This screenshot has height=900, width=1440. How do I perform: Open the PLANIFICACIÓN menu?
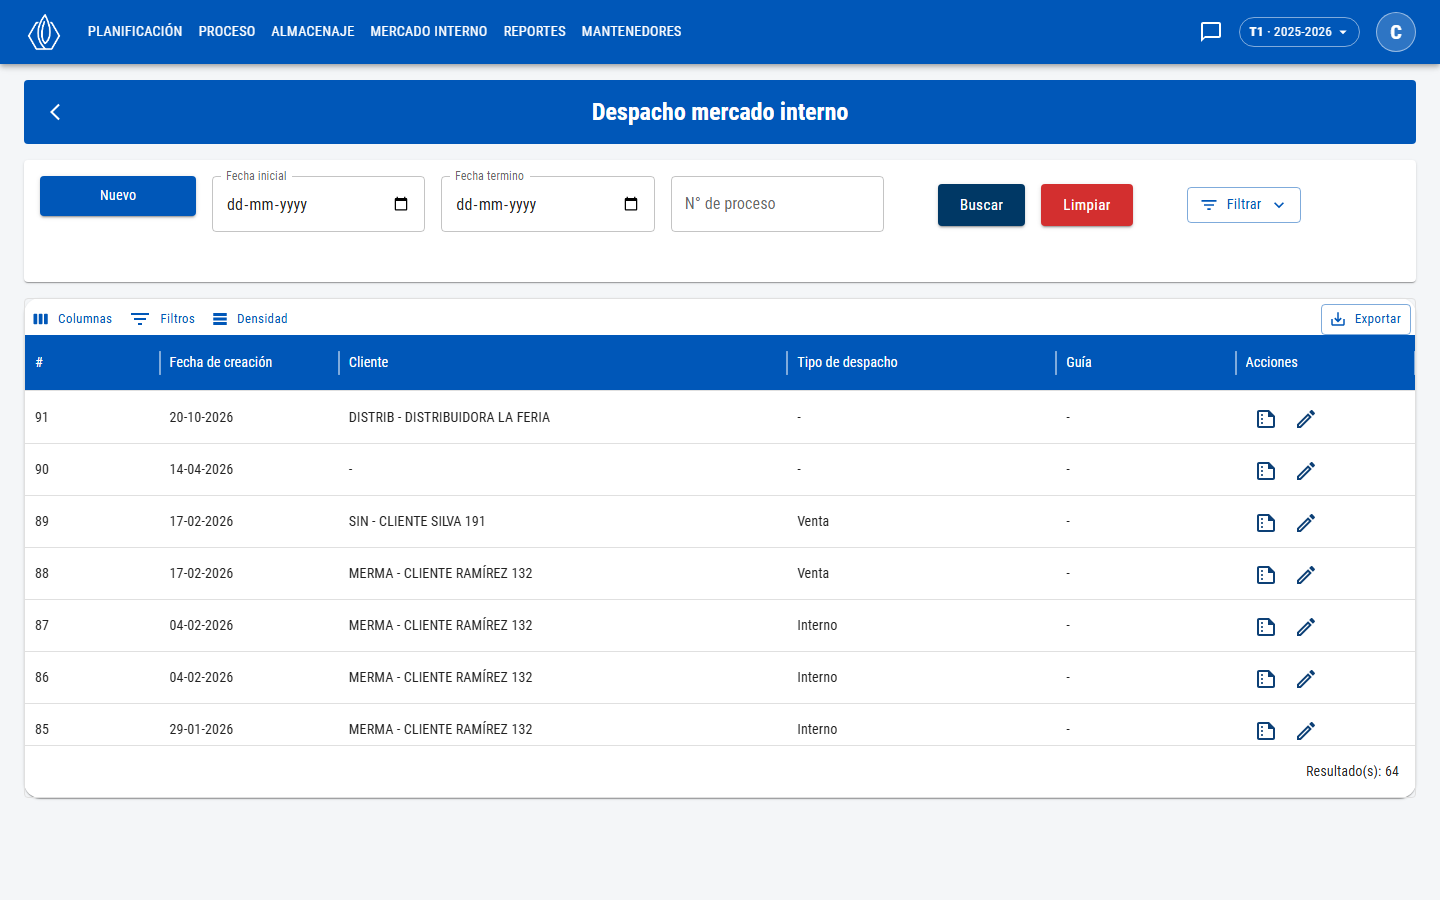tap(135, 32)
